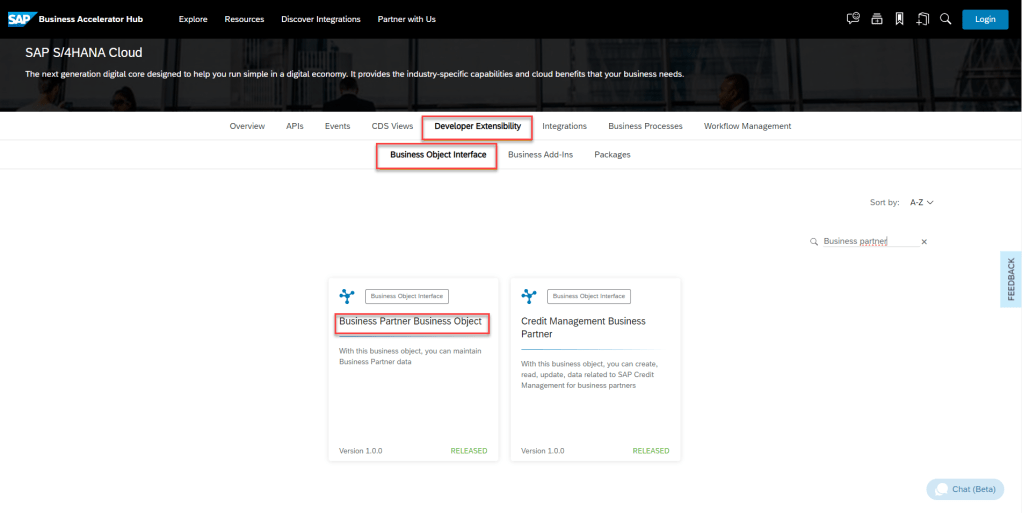Click the add-document pages icon in header
The height and width of the screenshot is (513, 1022).
pos(922,19)
